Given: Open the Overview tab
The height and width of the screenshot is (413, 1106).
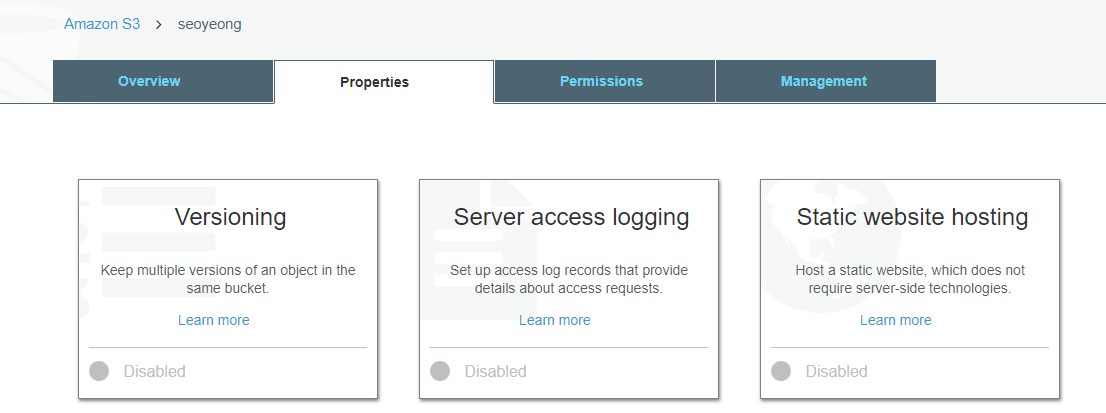Looking at the screenshot, I should point(149,81).
